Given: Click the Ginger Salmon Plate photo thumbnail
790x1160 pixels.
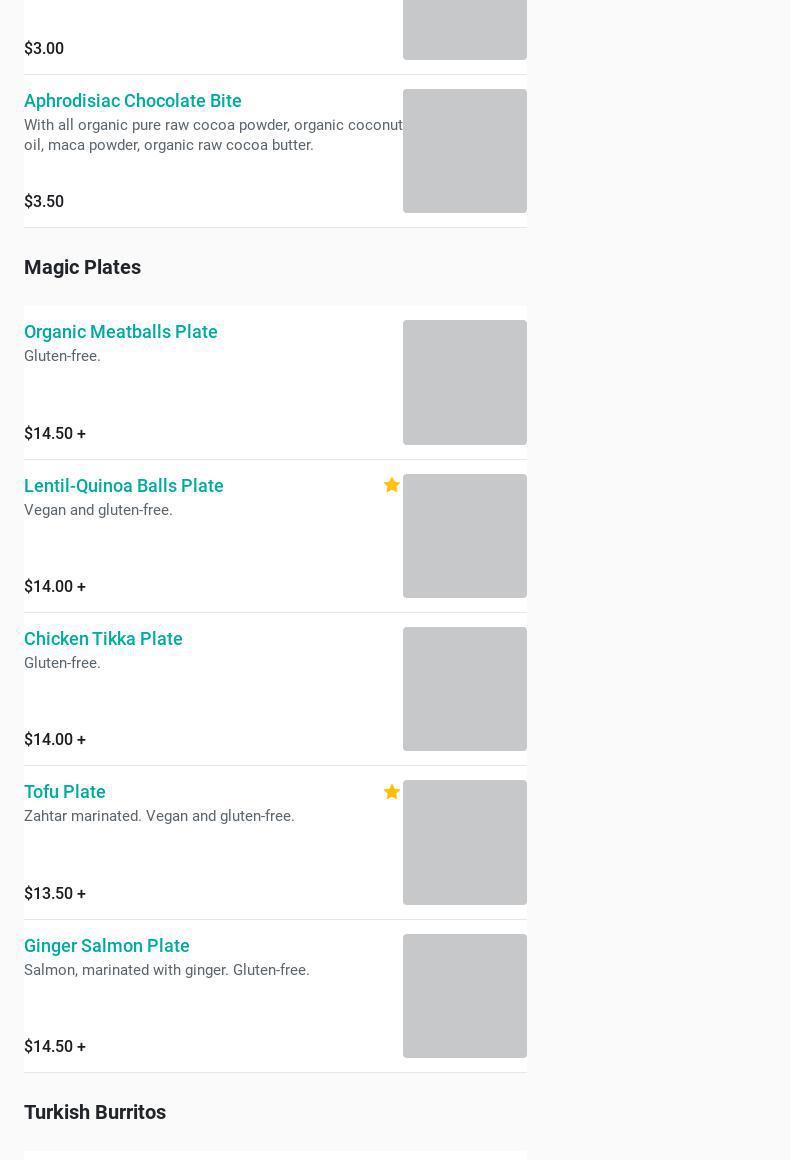Looking at the screenshot, I should coord(465,996).
